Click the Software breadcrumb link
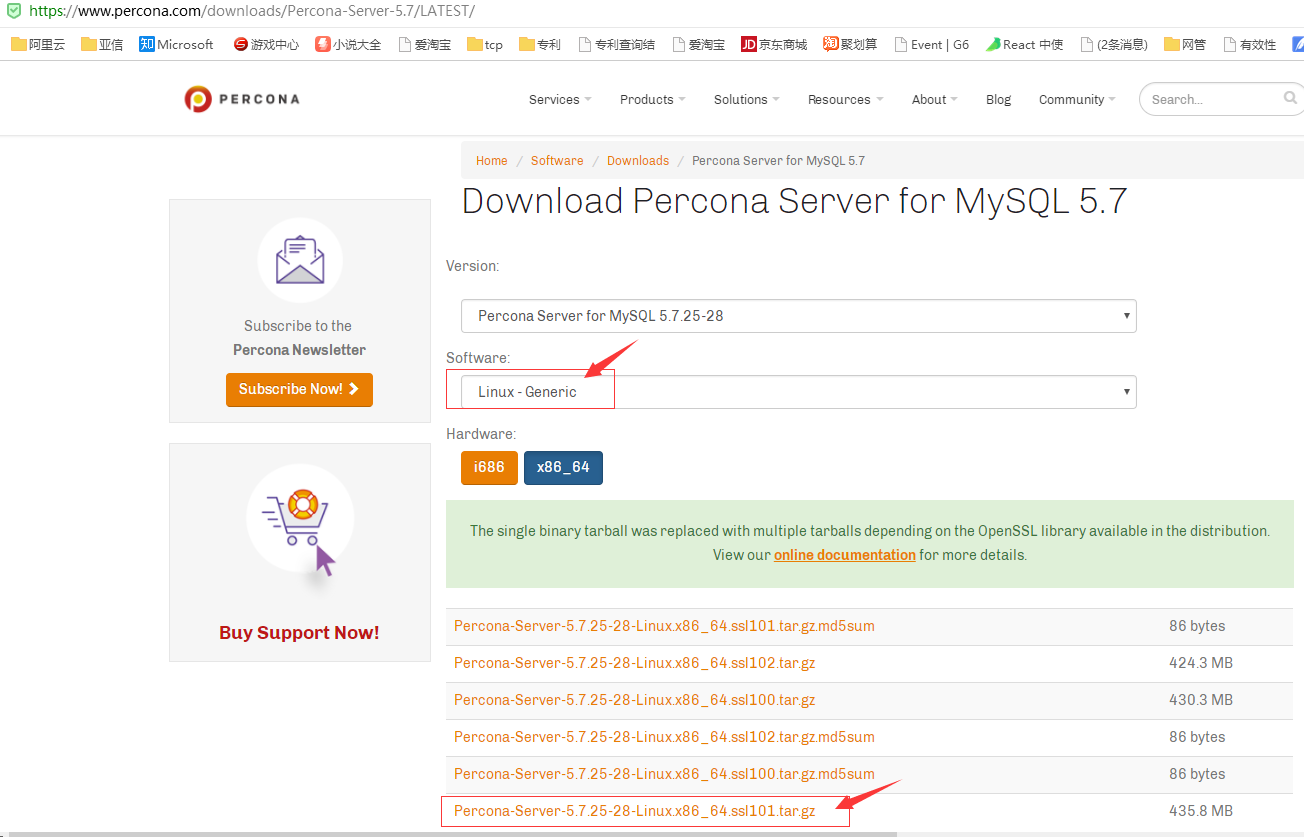The width and height of the screenshot is (1304, 837). (x=557, y=160)
